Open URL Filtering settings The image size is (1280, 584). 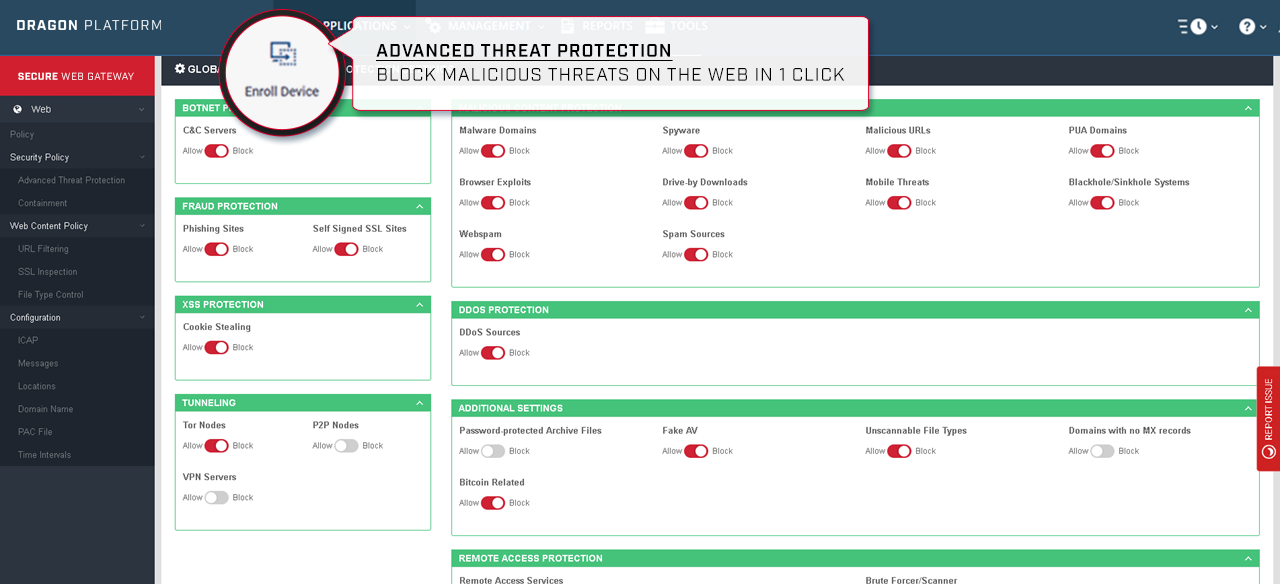click(x=43, y=249)
